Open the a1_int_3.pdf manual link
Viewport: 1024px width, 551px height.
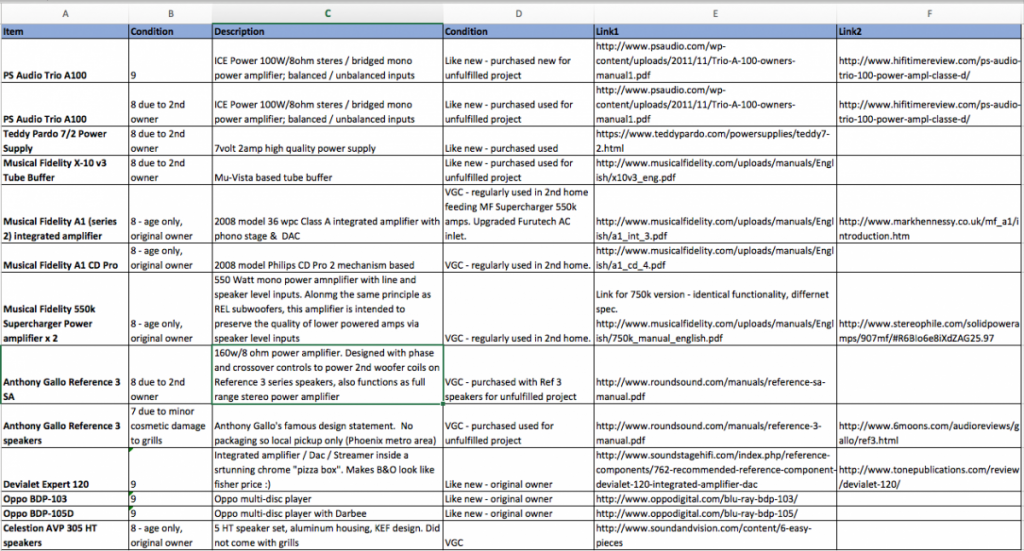tap(714, 228)
